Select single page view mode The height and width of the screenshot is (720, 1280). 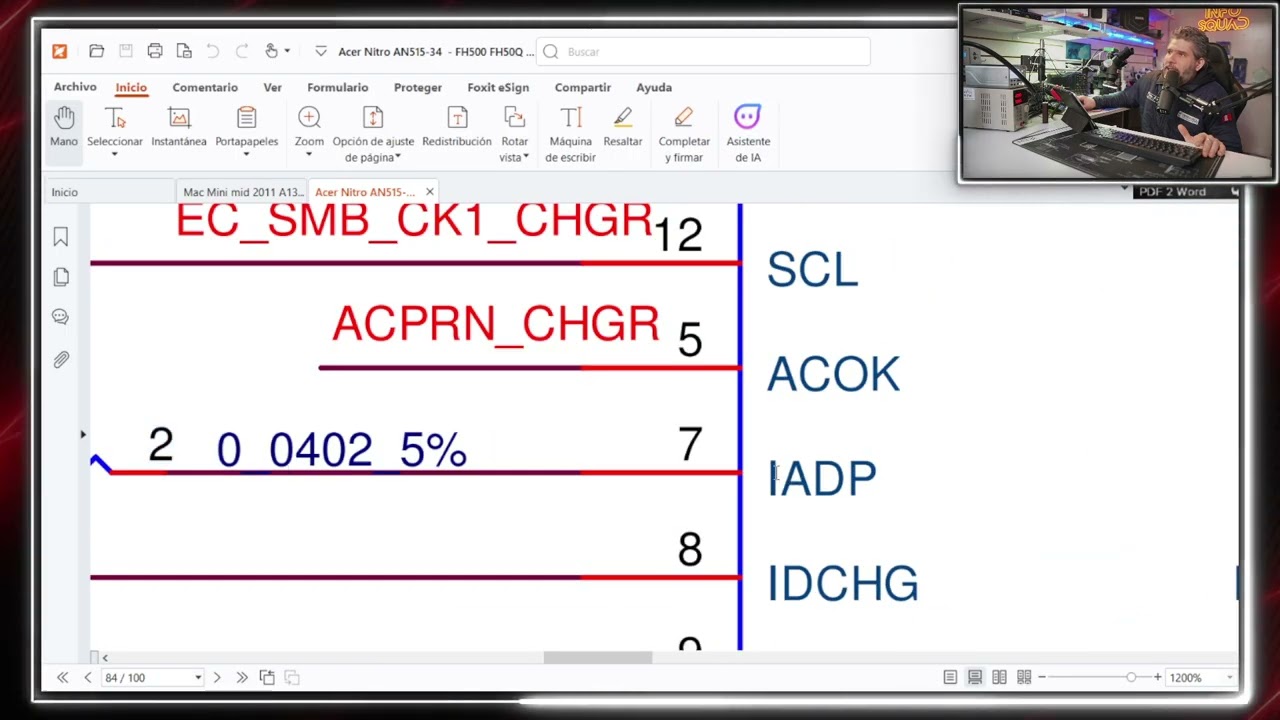coord(950,678)
